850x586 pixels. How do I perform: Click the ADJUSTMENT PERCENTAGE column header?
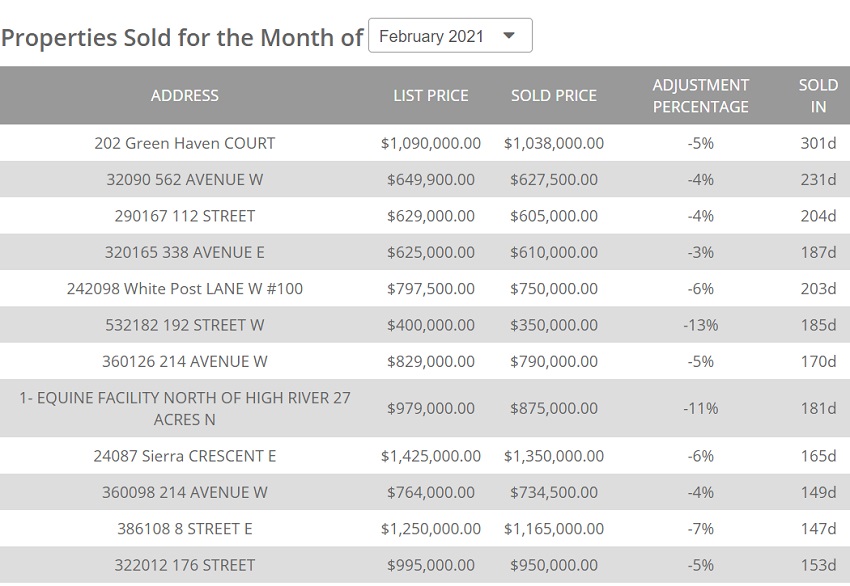pos(700,96)
